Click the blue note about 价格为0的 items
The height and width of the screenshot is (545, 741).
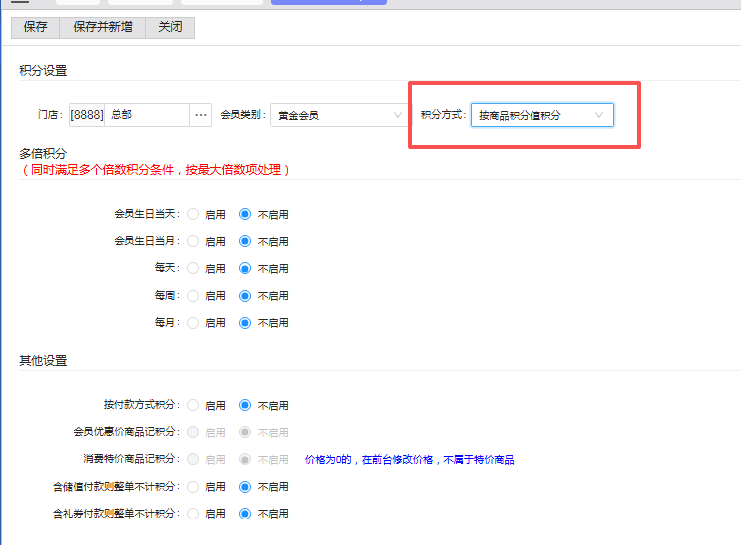pyautogui.click(x=410, y=459)
